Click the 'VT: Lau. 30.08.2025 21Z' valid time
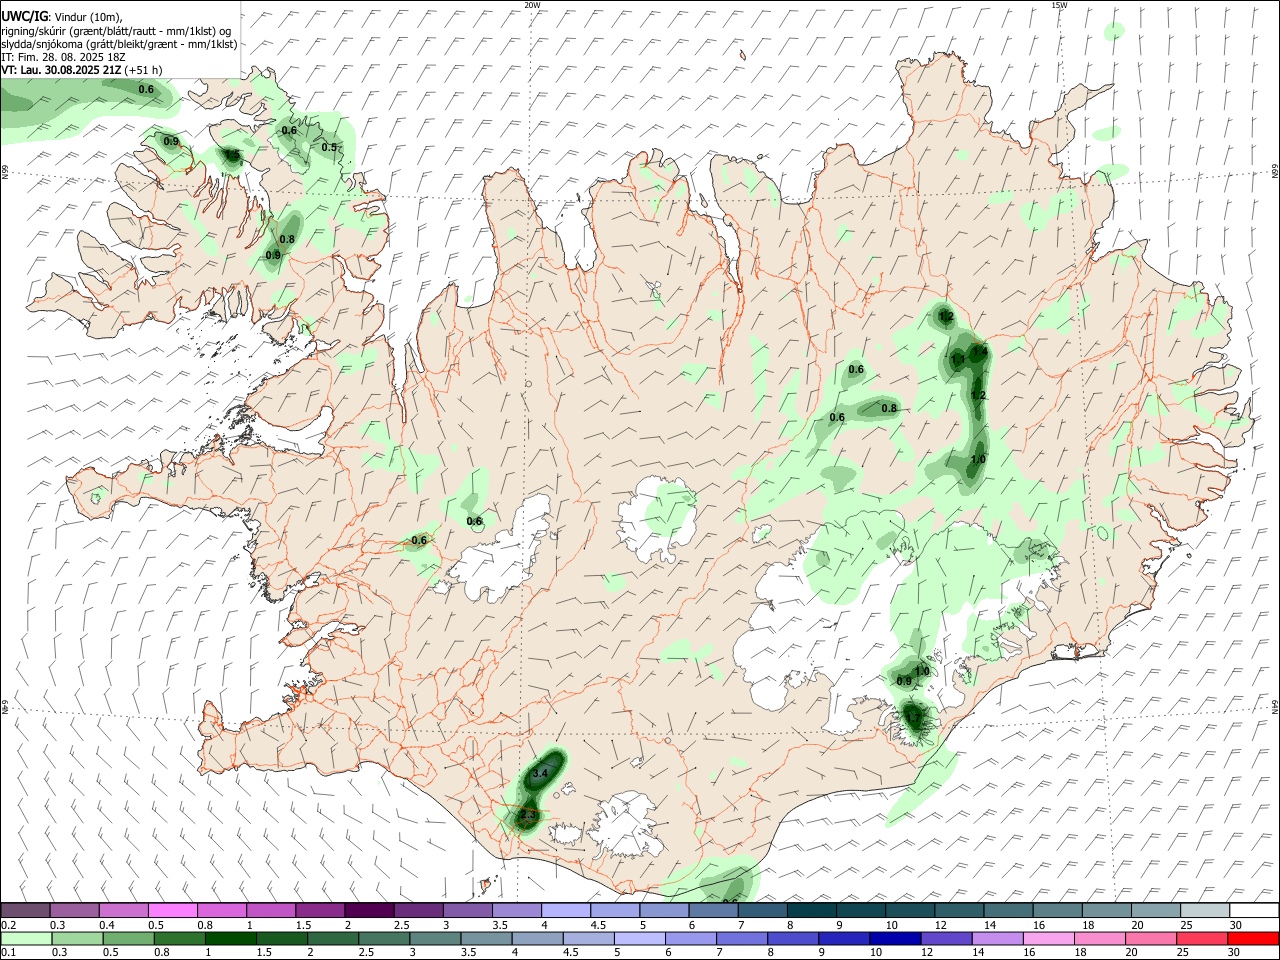Image resolution: width=1280 pixels, height=960 pixels. [61, 70]
